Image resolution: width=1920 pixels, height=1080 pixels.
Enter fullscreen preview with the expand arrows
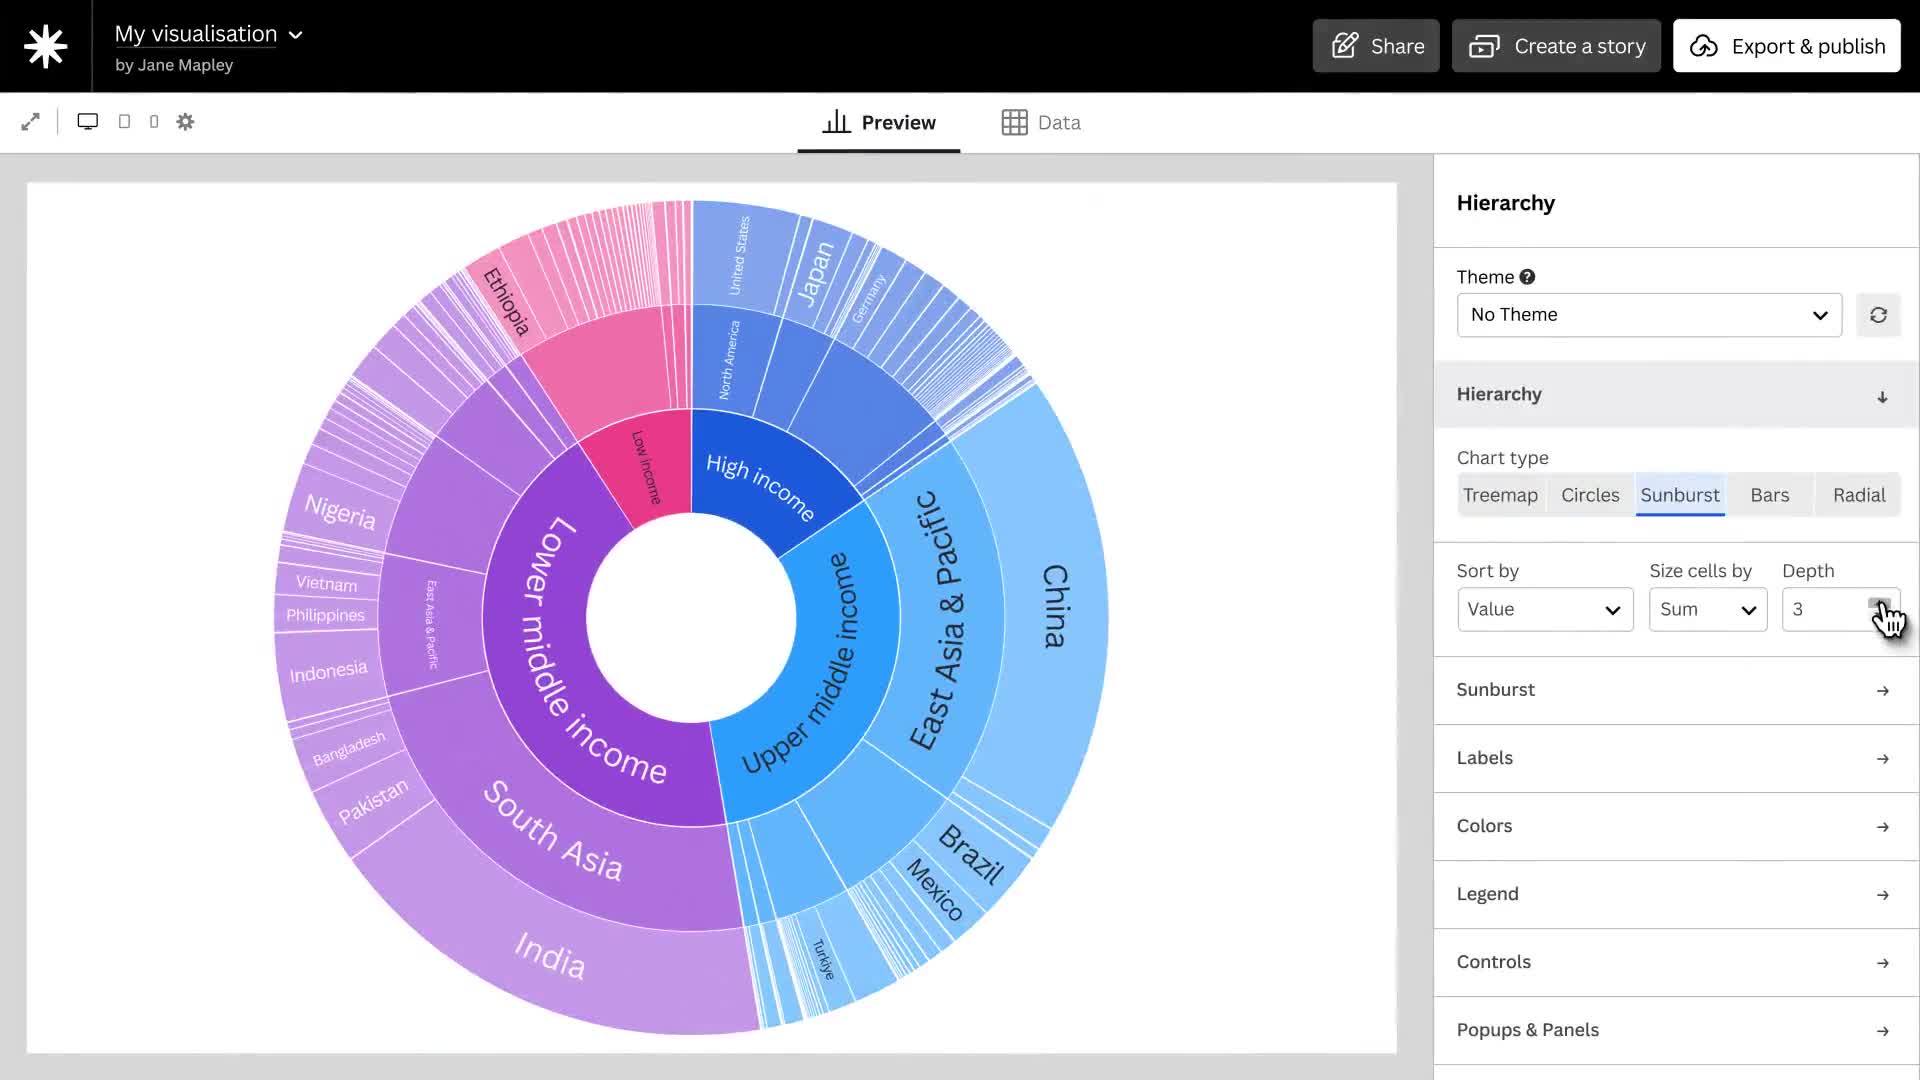pos(30,122)
